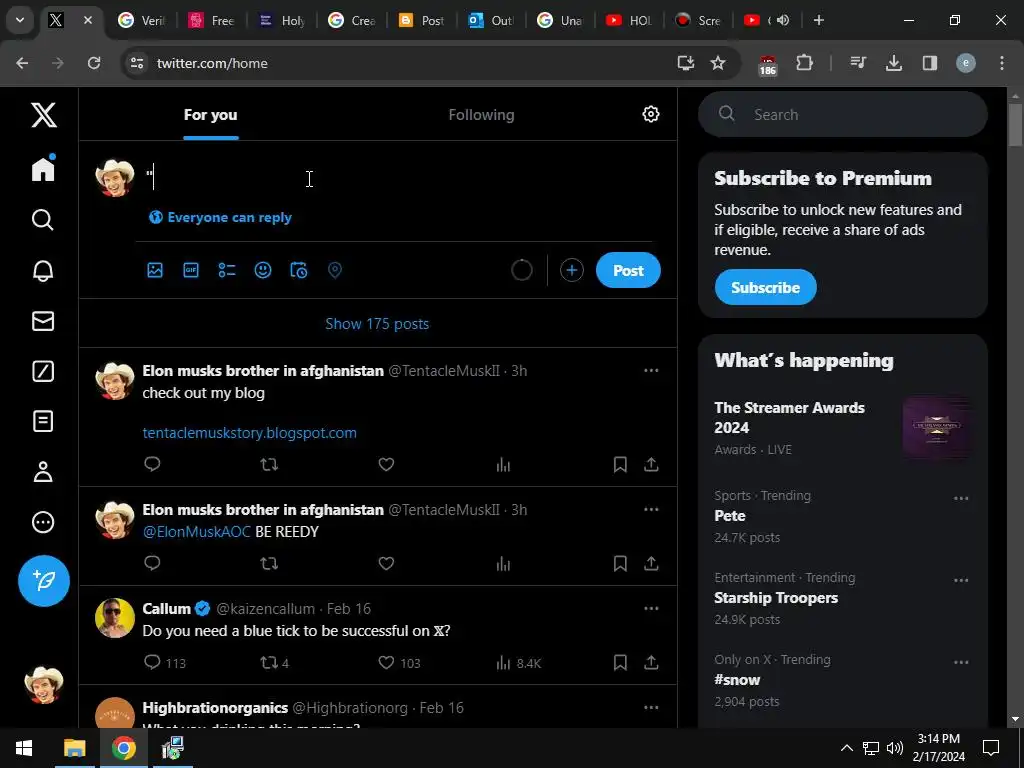Open Lists icon in the sidebar
The width and height of the screenshot is (1024, 768).
(43, 421)
